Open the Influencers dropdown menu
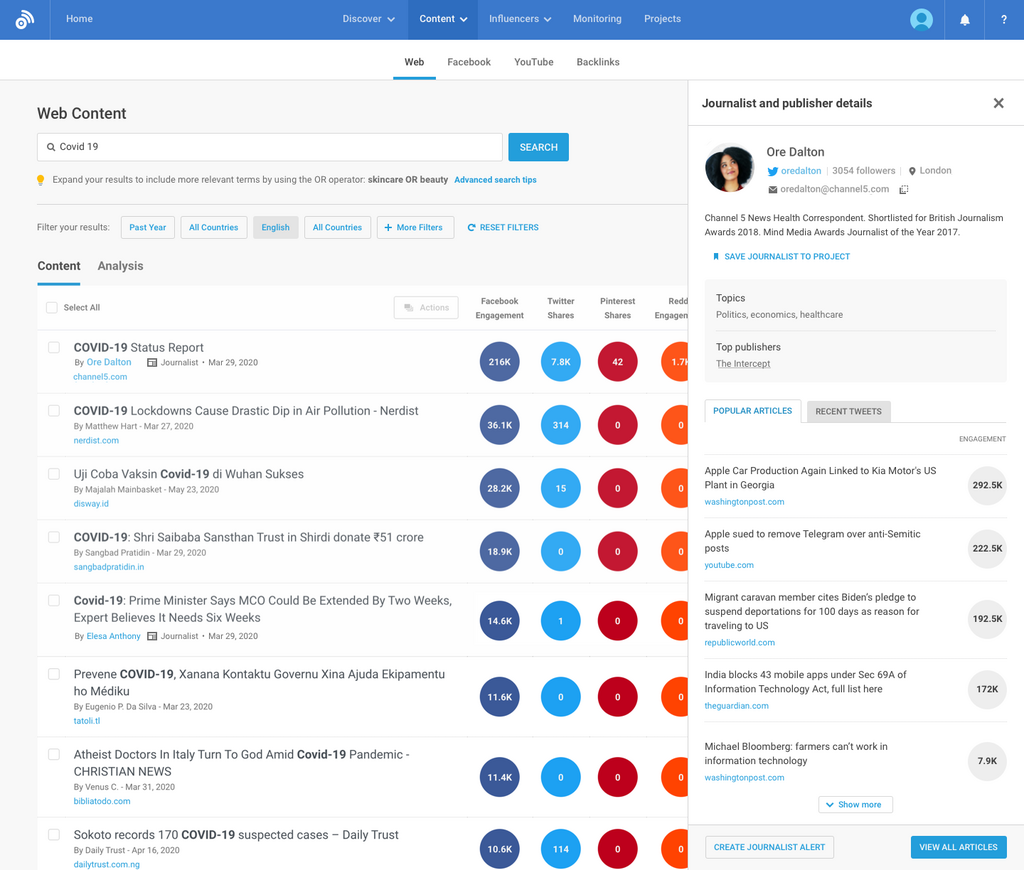The height and width of the screenshot is (870, 1024). 520,19
